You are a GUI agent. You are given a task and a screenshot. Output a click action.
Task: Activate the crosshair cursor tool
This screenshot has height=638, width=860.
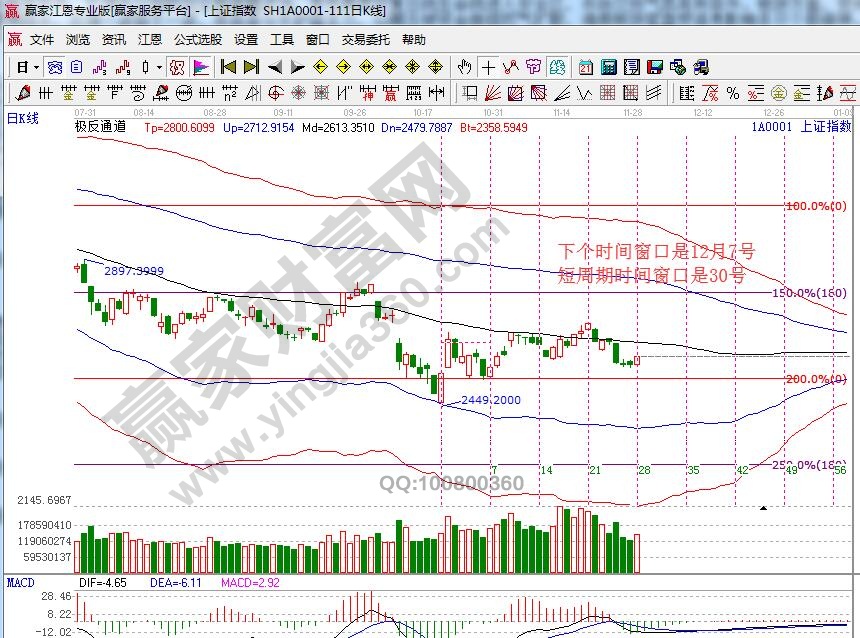click(x=488, y=67)
